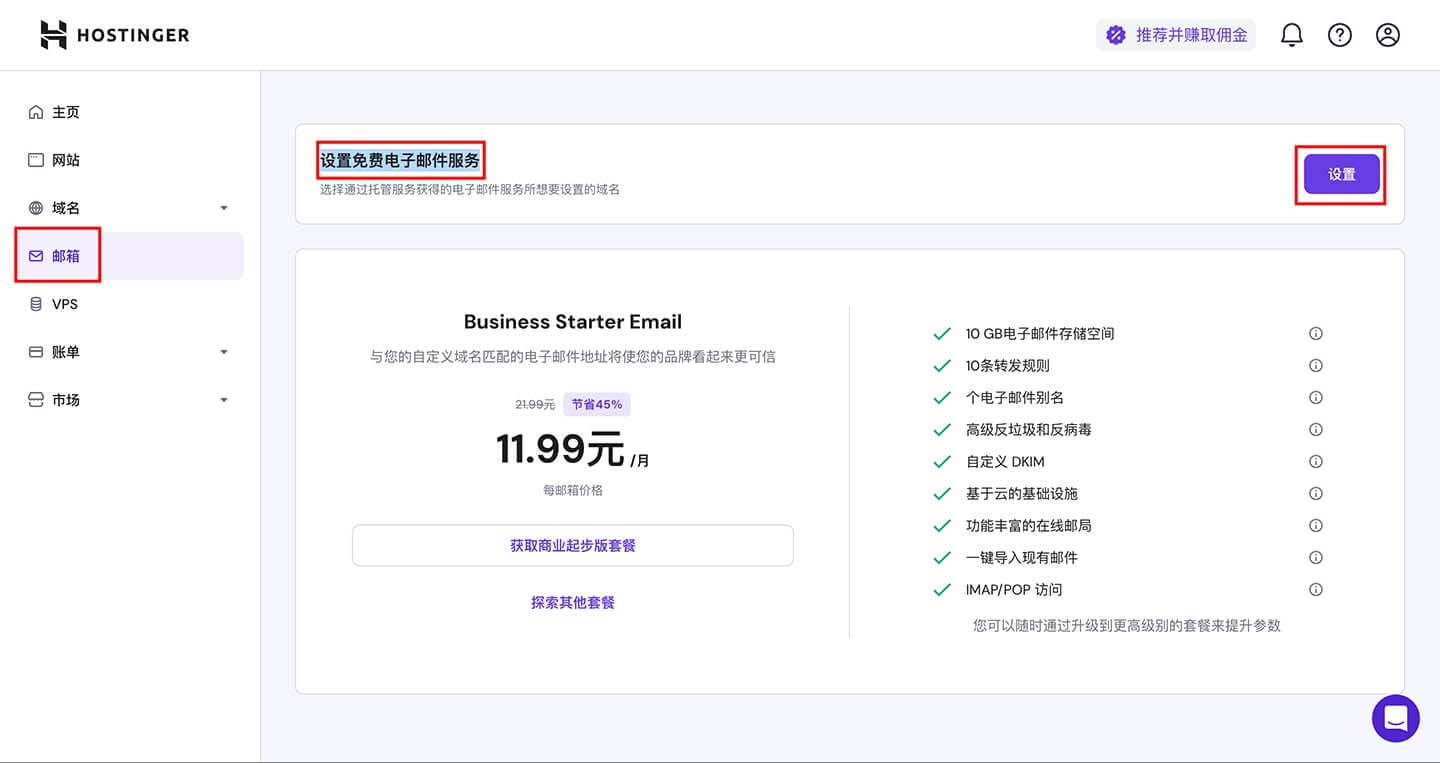Show info for 10 GB电子邮件存储空间
Screen dimensions: 1440x763
pyautogui.click(x=1316, y=334)
